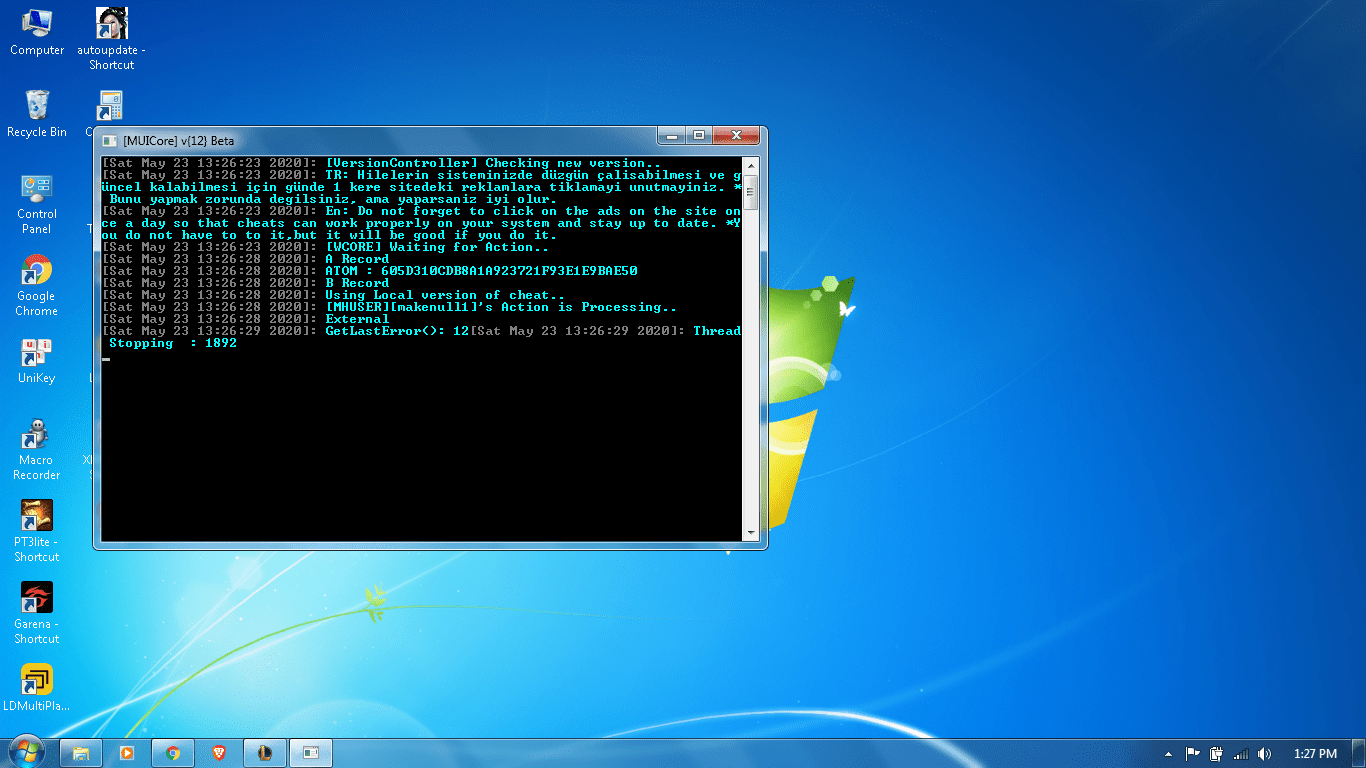The image size is (1366, 768).
Task: Select the Google Chrome desktop shortcut
Action: 37,286
